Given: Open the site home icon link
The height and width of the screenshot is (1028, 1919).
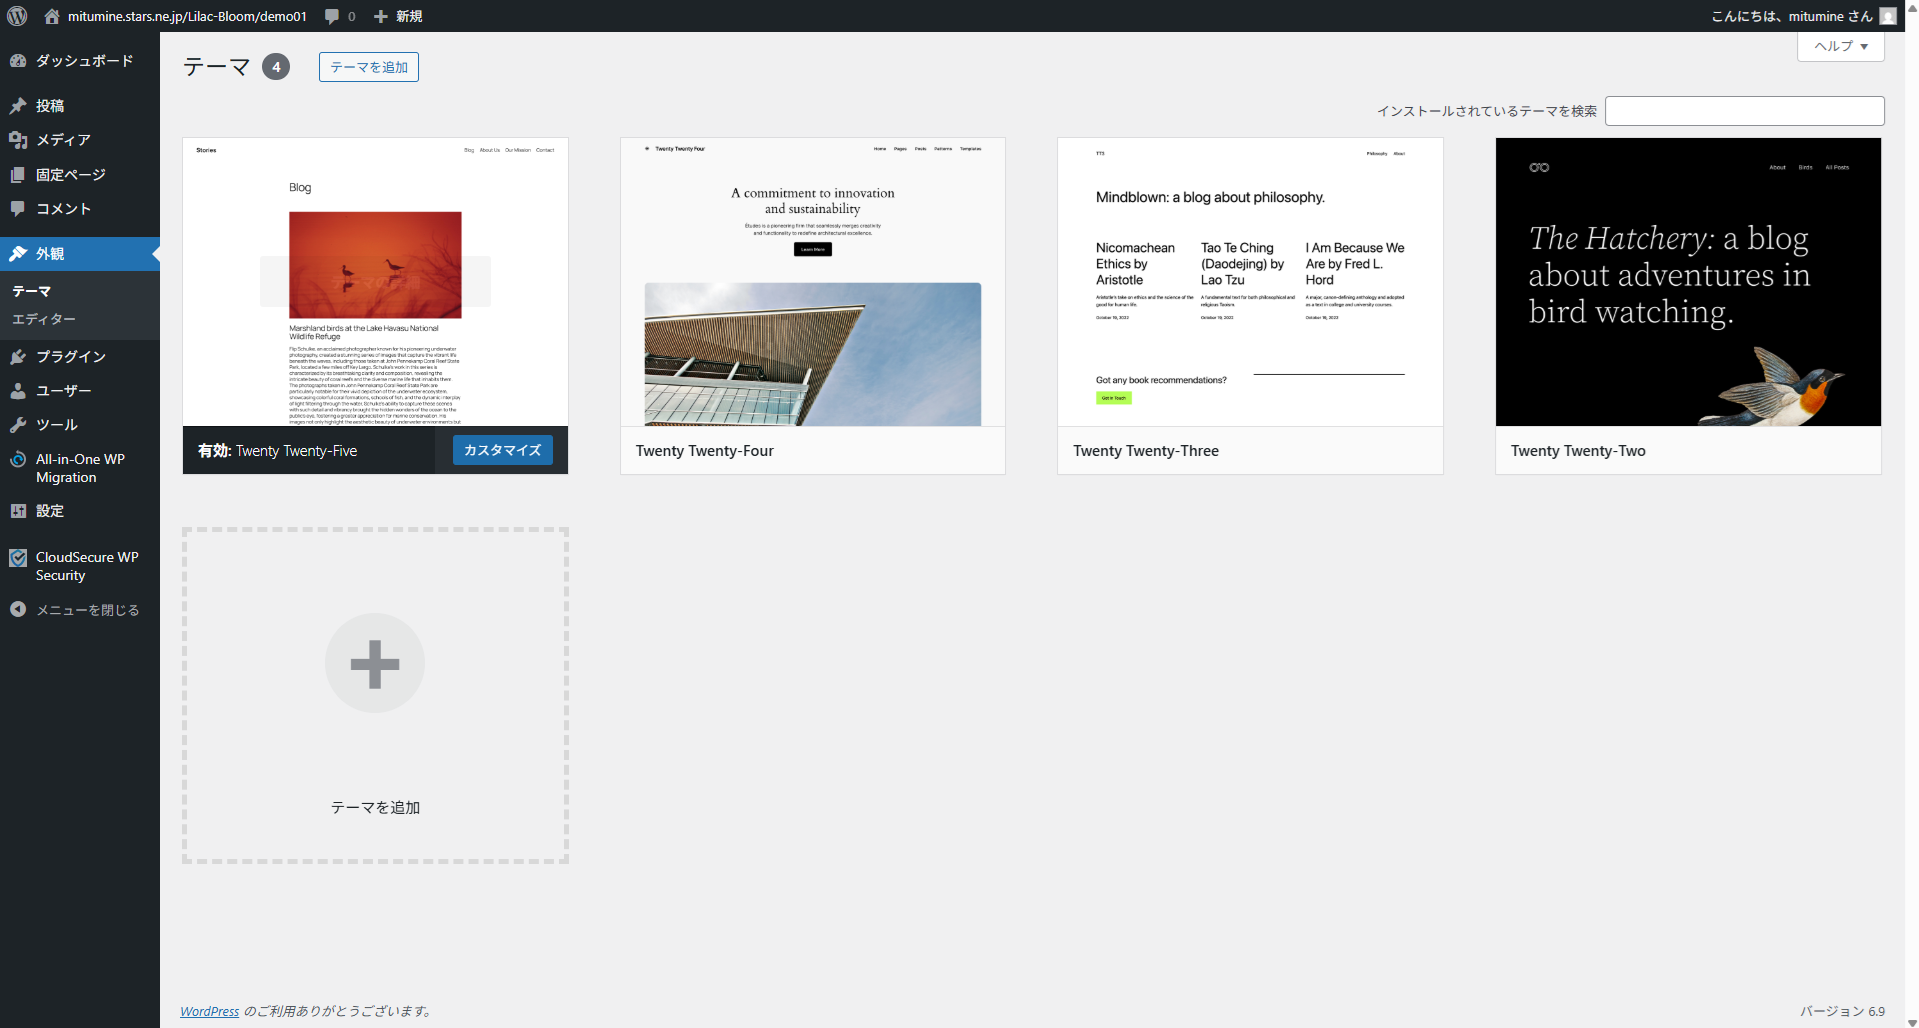Looking at the screenshot, I should (52, 16).
